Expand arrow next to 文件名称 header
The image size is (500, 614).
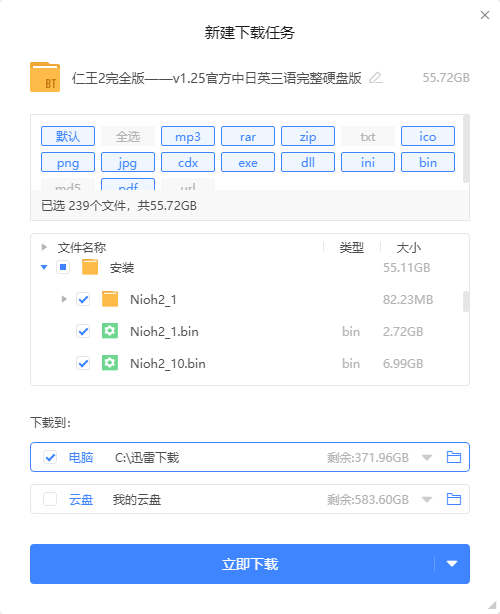(44, 247)
